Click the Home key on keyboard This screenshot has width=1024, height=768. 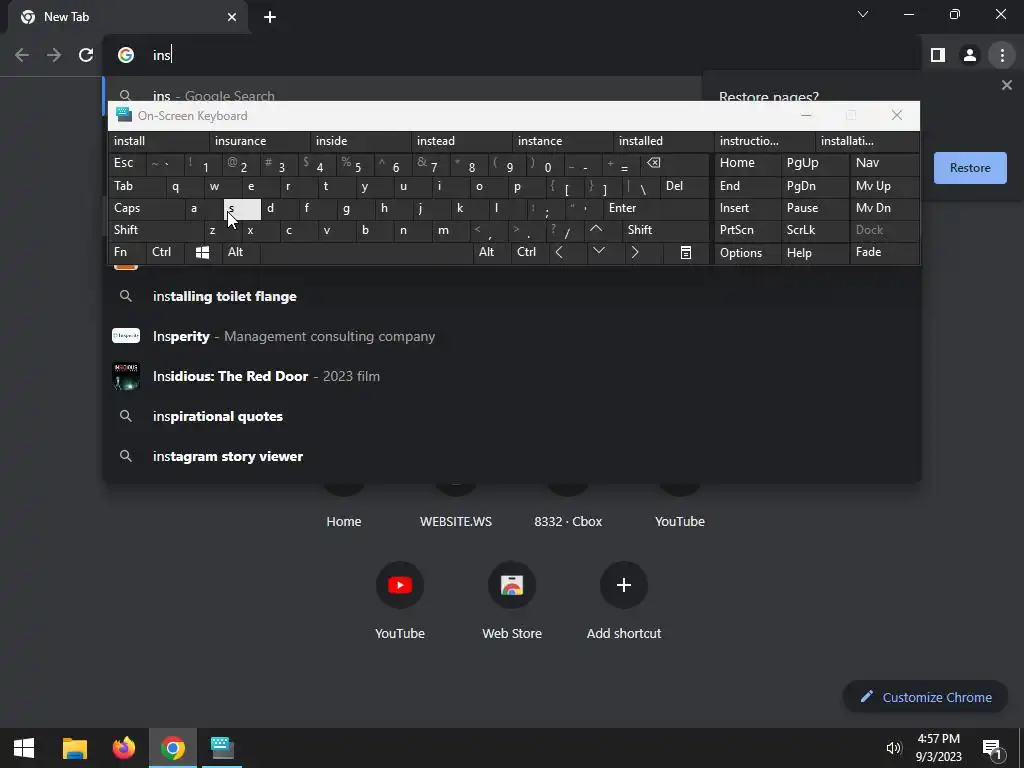tap(748, 163)
